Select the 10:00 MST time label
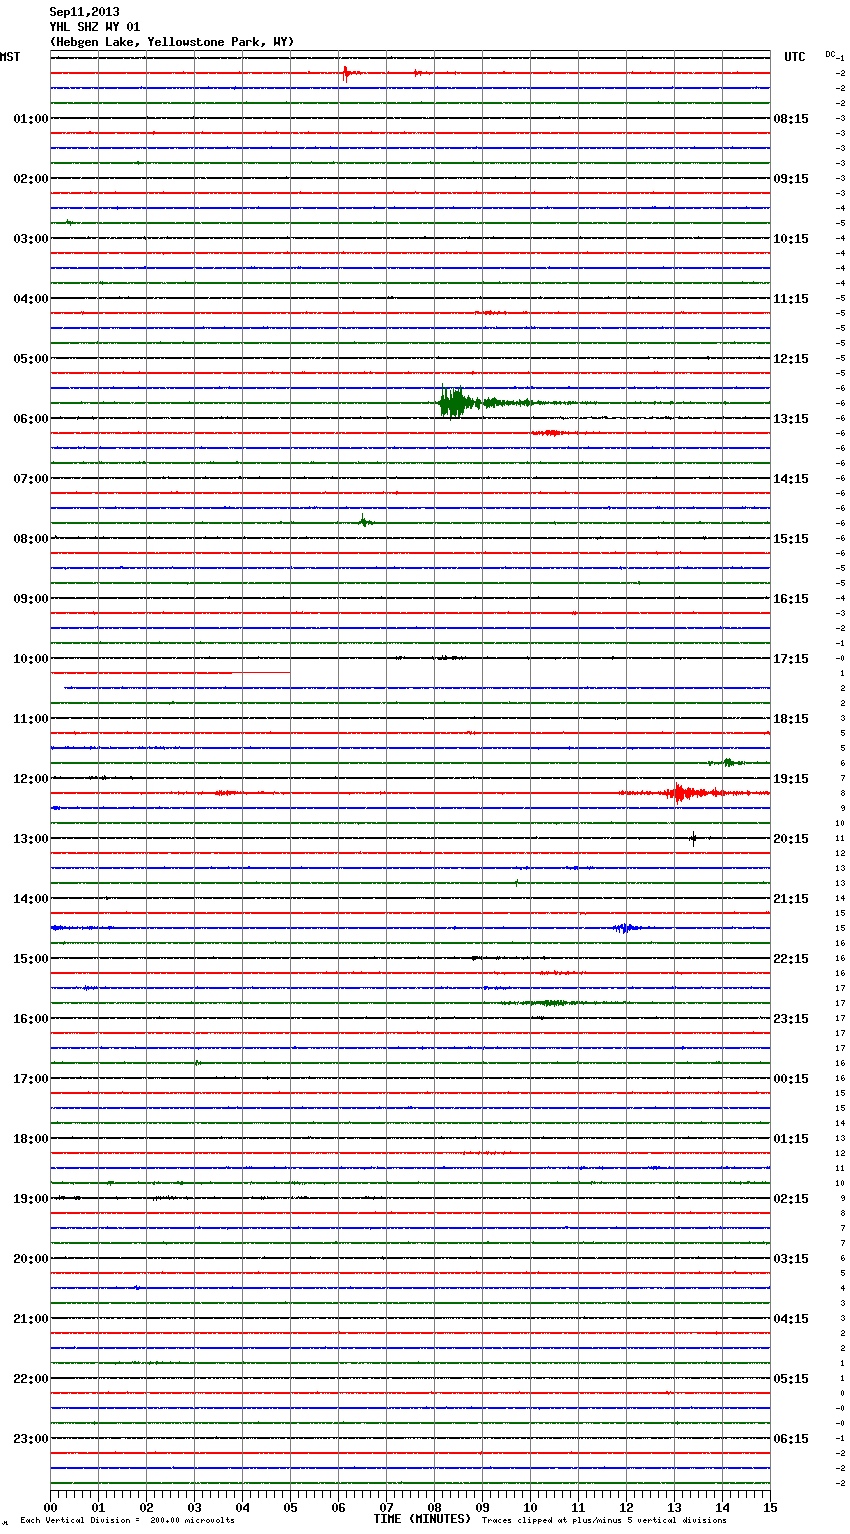850x1534 pixels. [30, 659]
